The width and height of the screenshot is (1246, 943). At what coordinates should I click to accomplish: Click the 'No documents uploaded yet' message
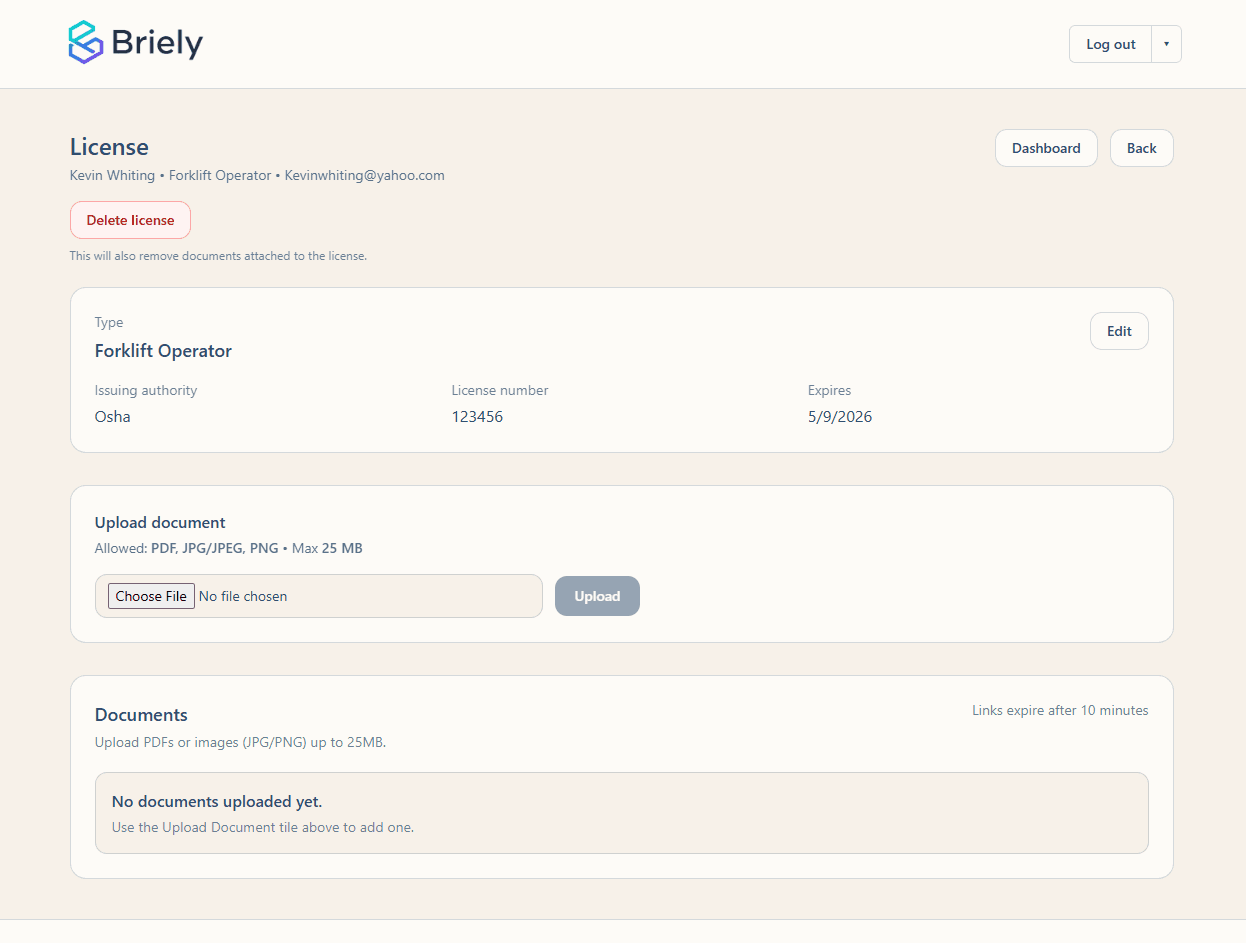pos(217,802)
